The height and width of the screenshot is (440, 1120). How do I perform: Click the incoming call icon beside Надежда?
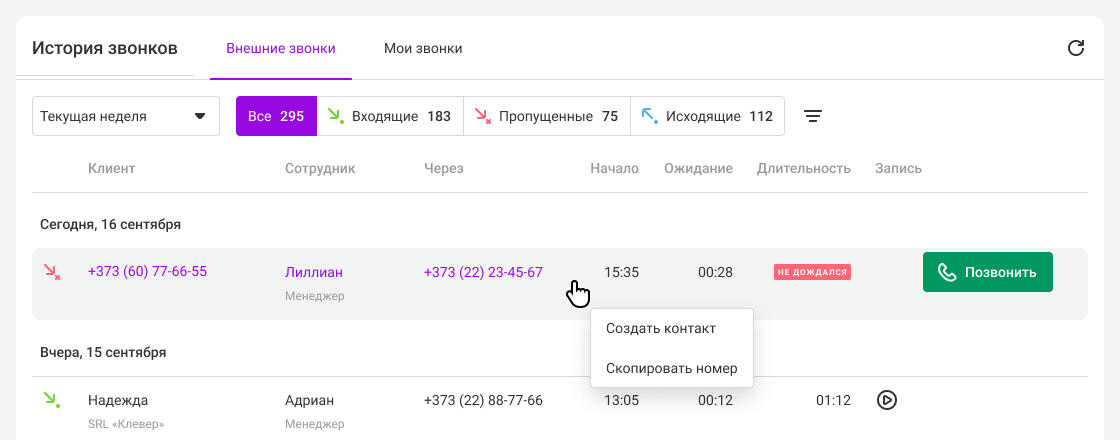coord(52,400)
